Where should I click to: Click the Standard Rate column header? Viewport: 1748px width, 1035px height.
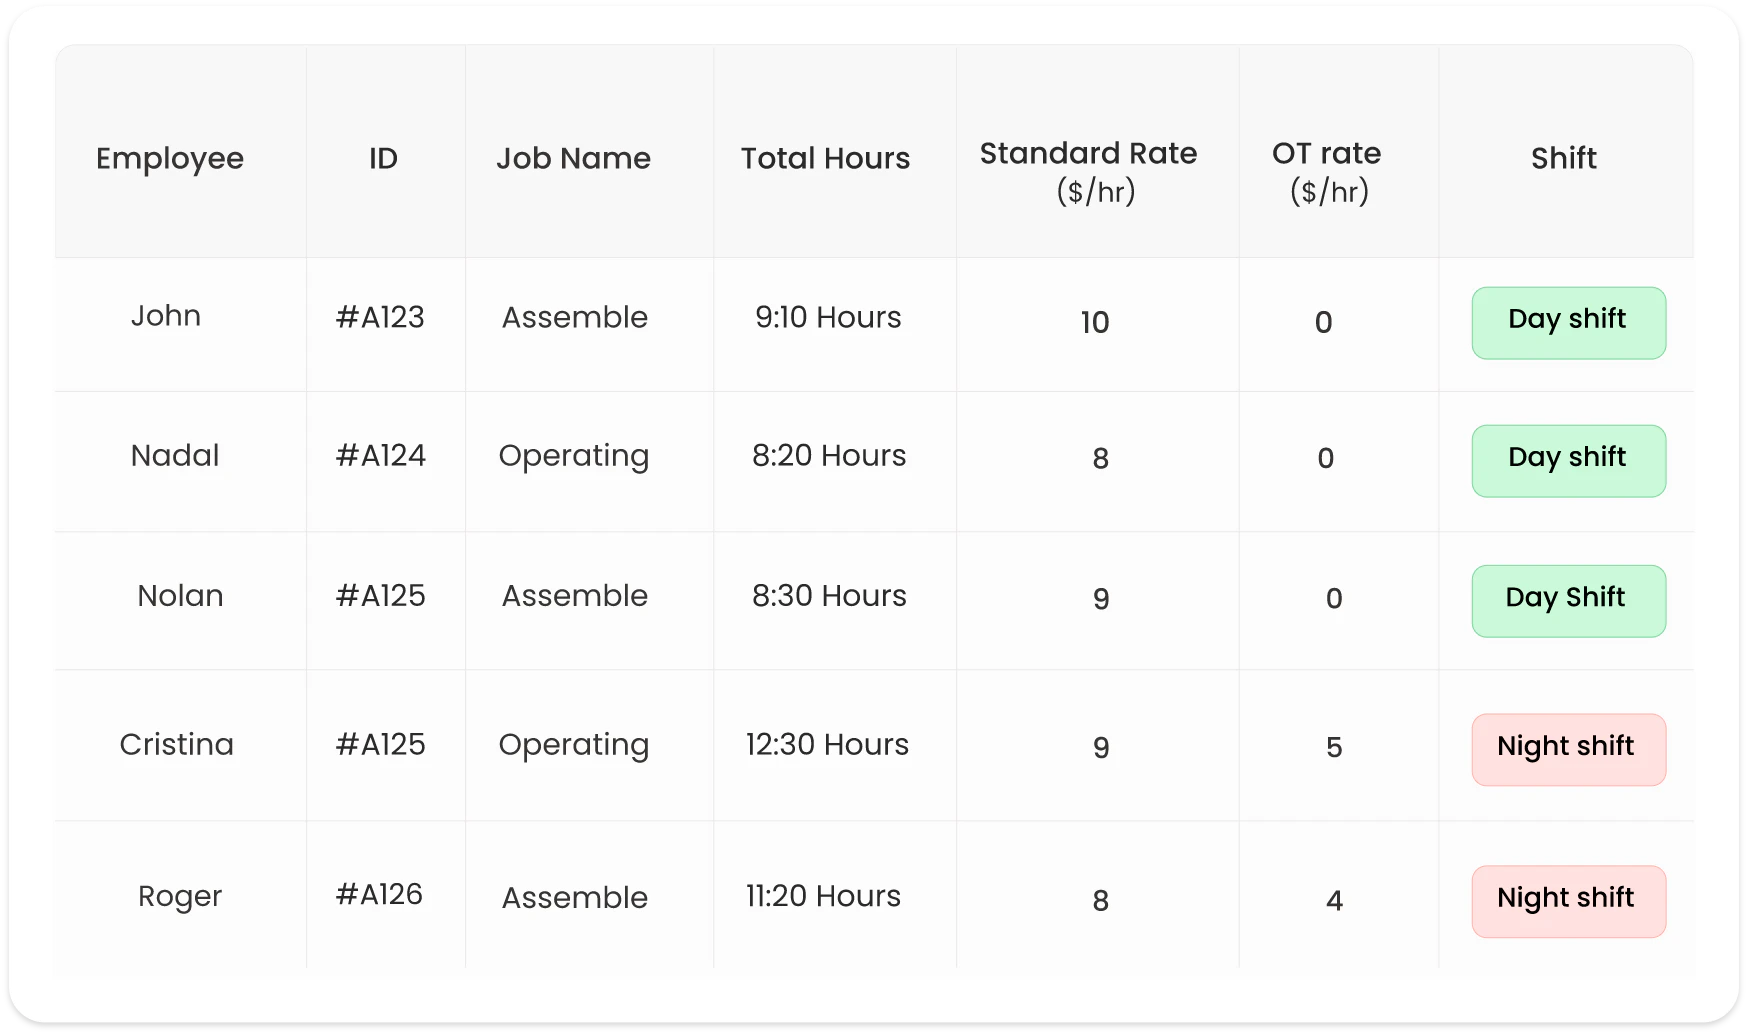1088,171
